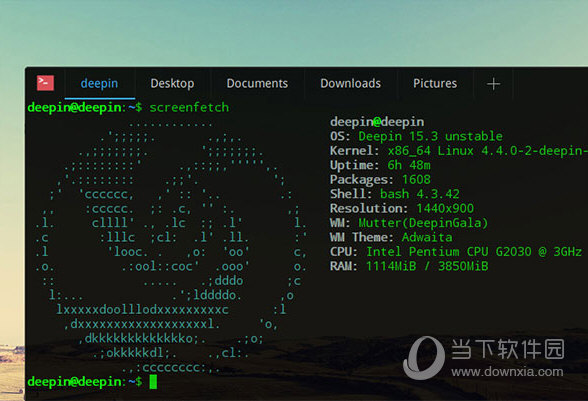Click the screenfetch command text

pyautogui.click(x=189, y=108)
